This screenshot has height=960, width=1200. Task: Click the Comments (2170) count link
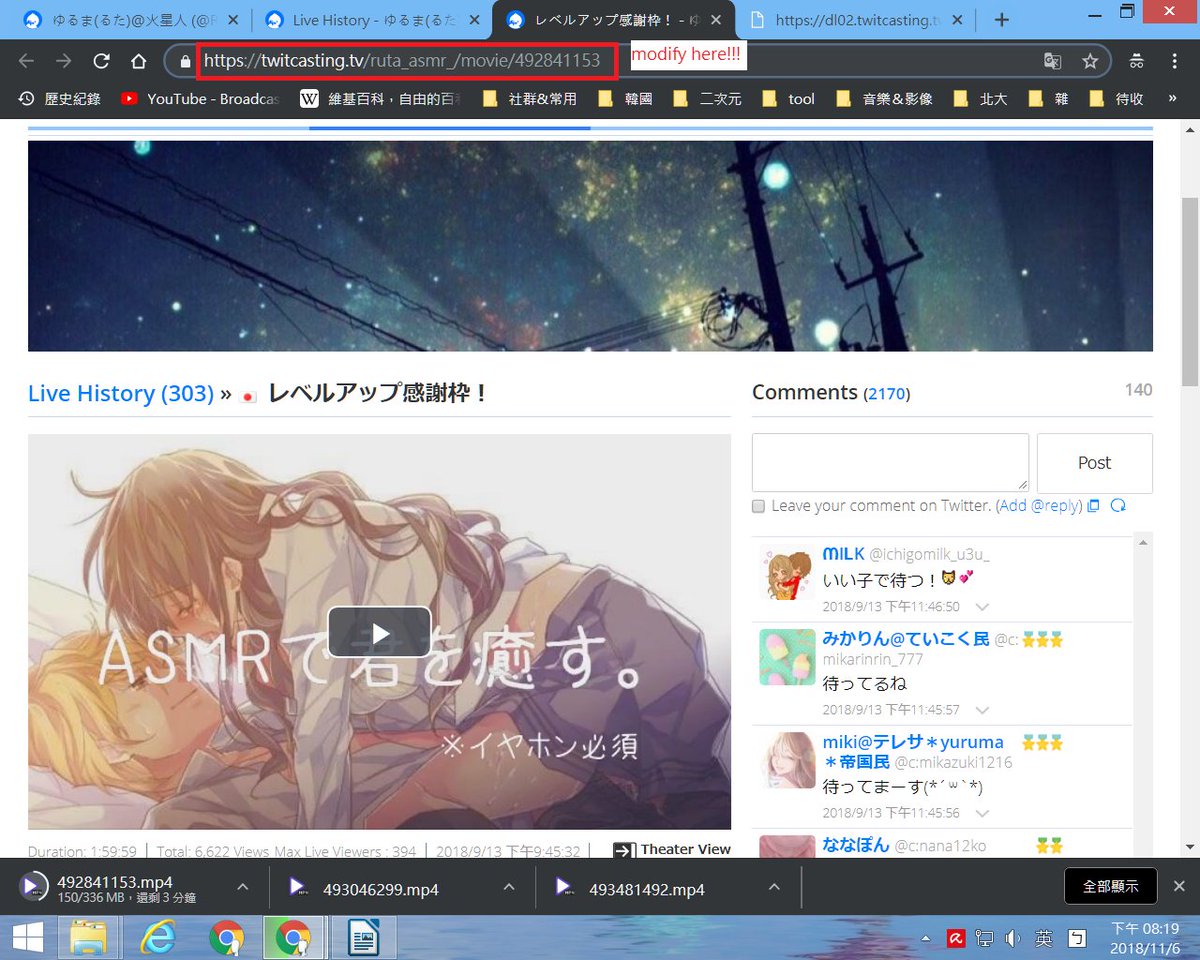pyautogui.click(x=887, y=395)
